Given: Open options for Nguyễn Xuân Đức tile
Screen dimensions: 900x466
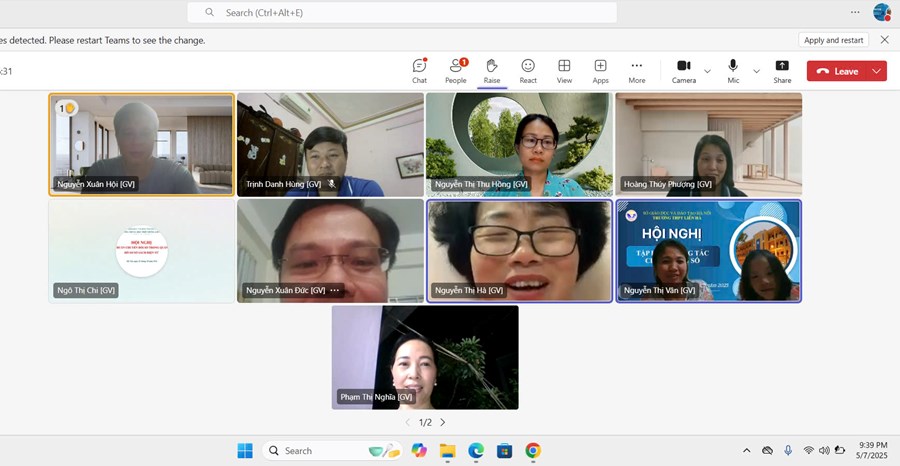Looking at the screenshot, I should coord(335,291).
